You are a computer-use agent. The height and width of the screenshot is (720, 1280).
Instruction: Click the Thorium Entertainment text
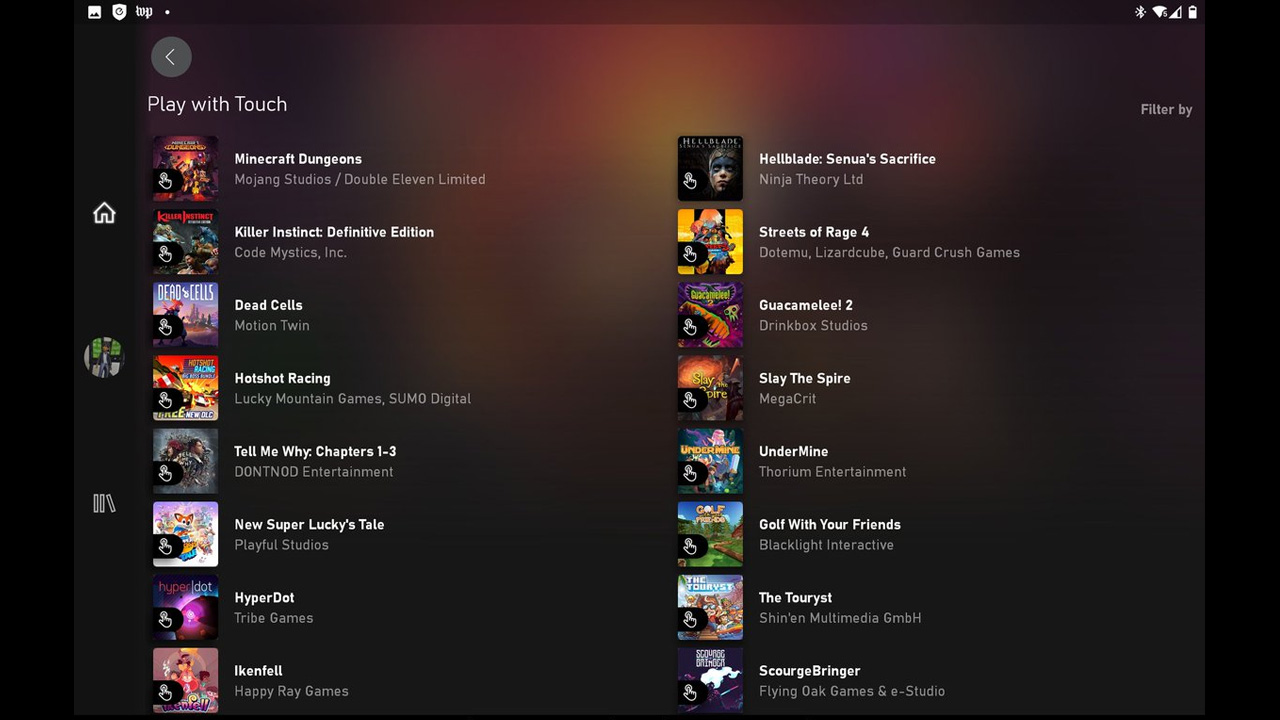[x=833, y=471]
